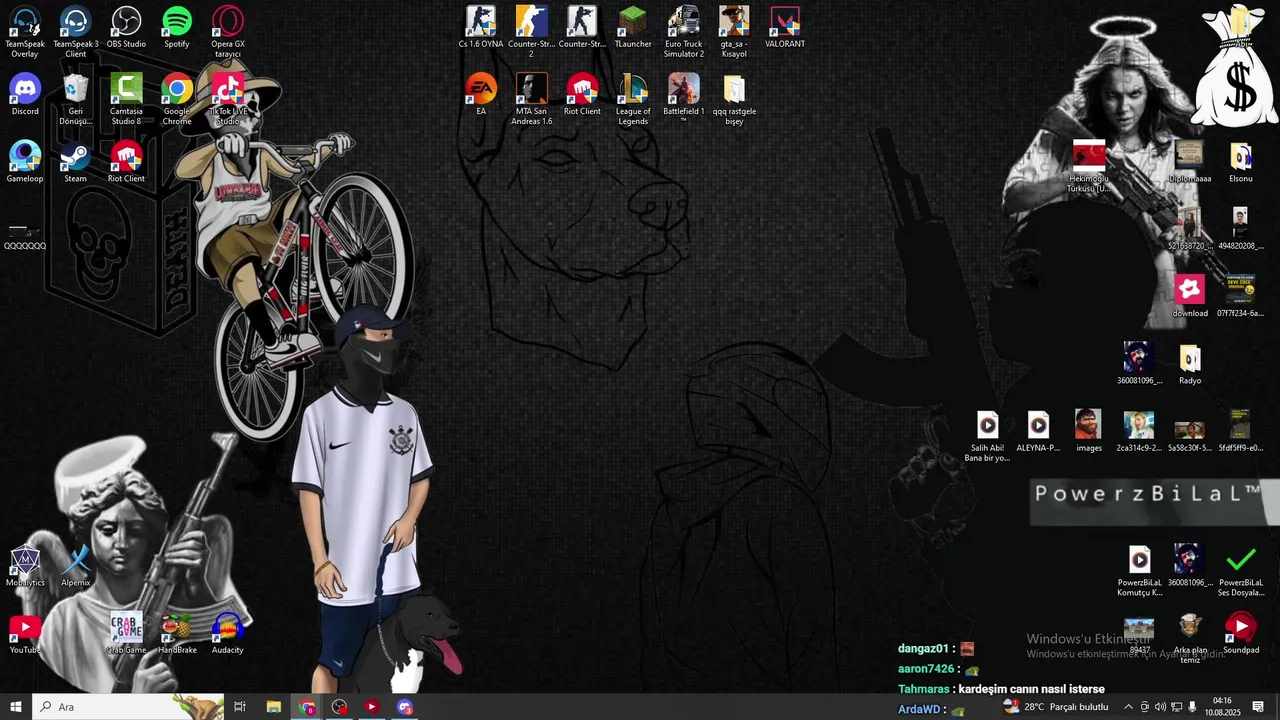
Task: Open the Gameloop desktop icon
Action: tap(25, 162)
